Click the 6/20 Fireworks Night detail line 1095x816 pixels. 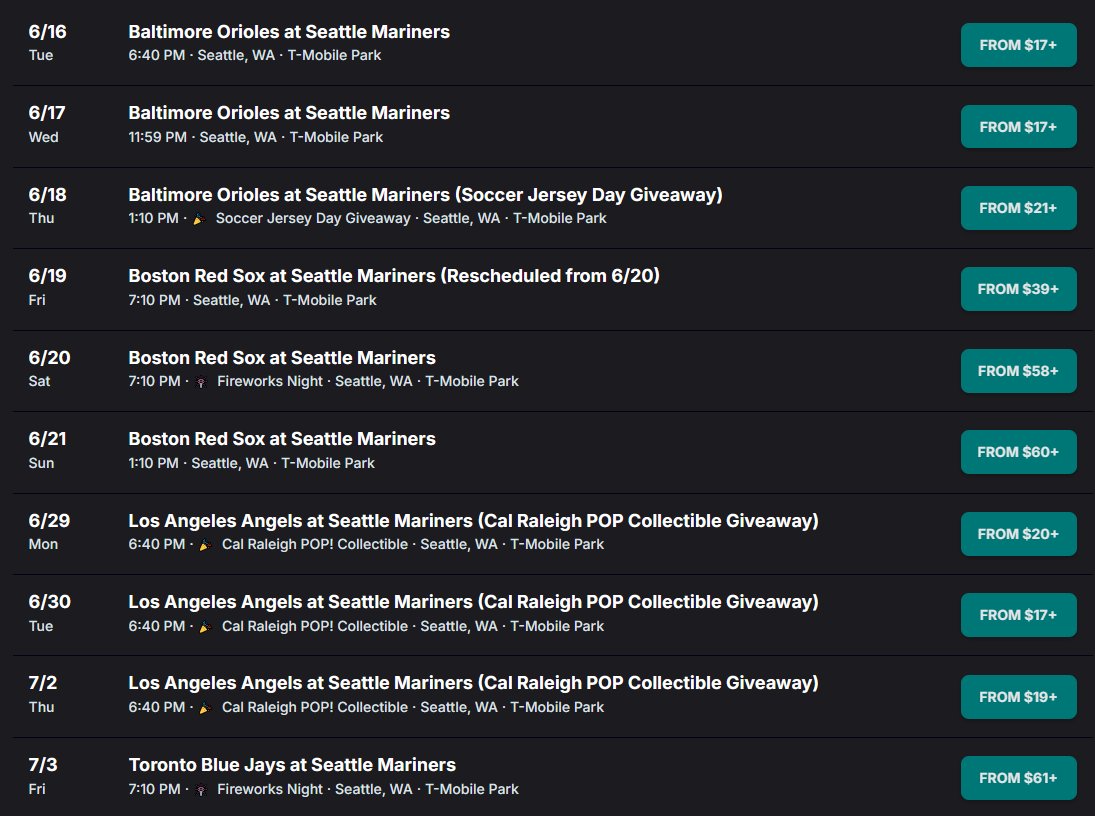pos(323,381)
